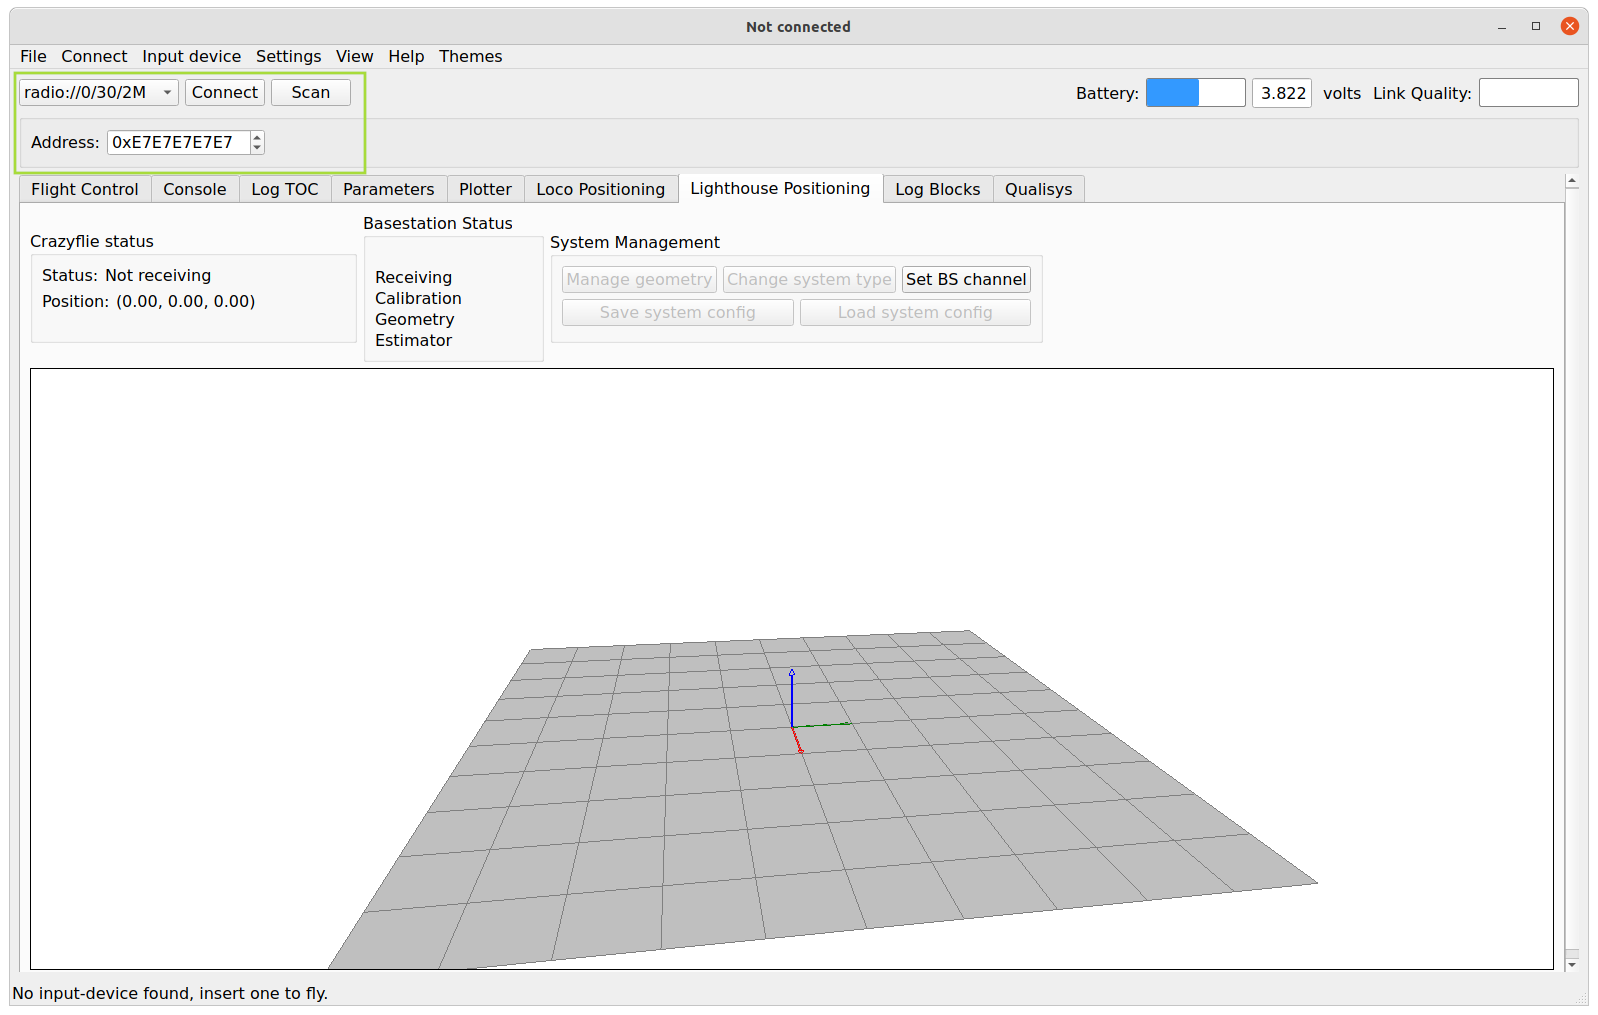The width and height of the screenshot is (1598, 1015).
Task: Switch to the Log TOC tab
Action: (285, 189)
